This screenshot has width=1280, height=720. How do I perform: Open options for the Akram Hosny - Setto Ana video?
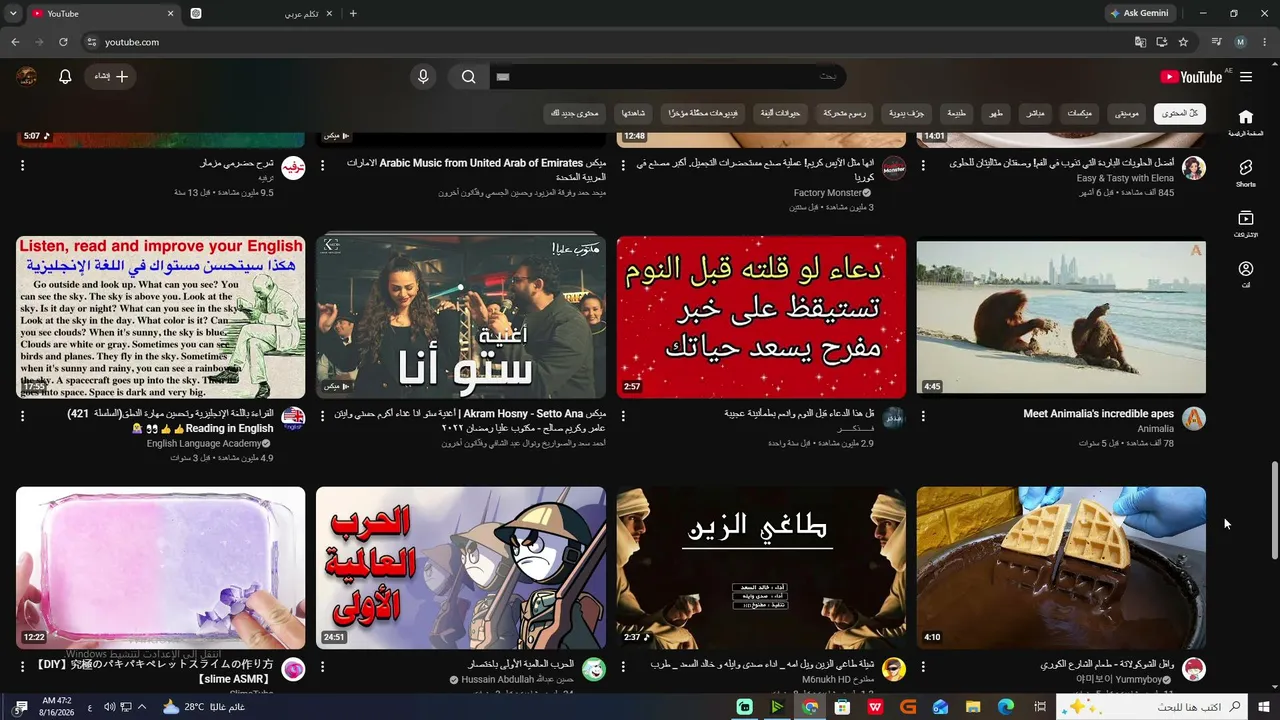point(322,416)
